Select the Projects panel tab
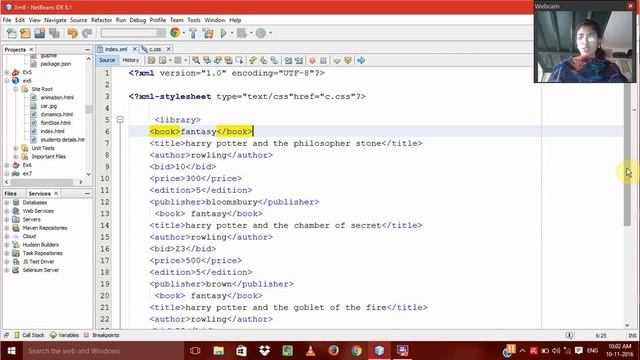 click(15, 49)
